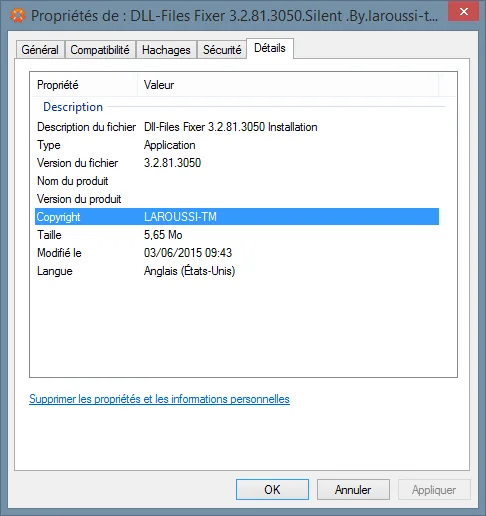486x516 pixels.
Task: Switch to the Sécurité tab
Action: [222, 50]
